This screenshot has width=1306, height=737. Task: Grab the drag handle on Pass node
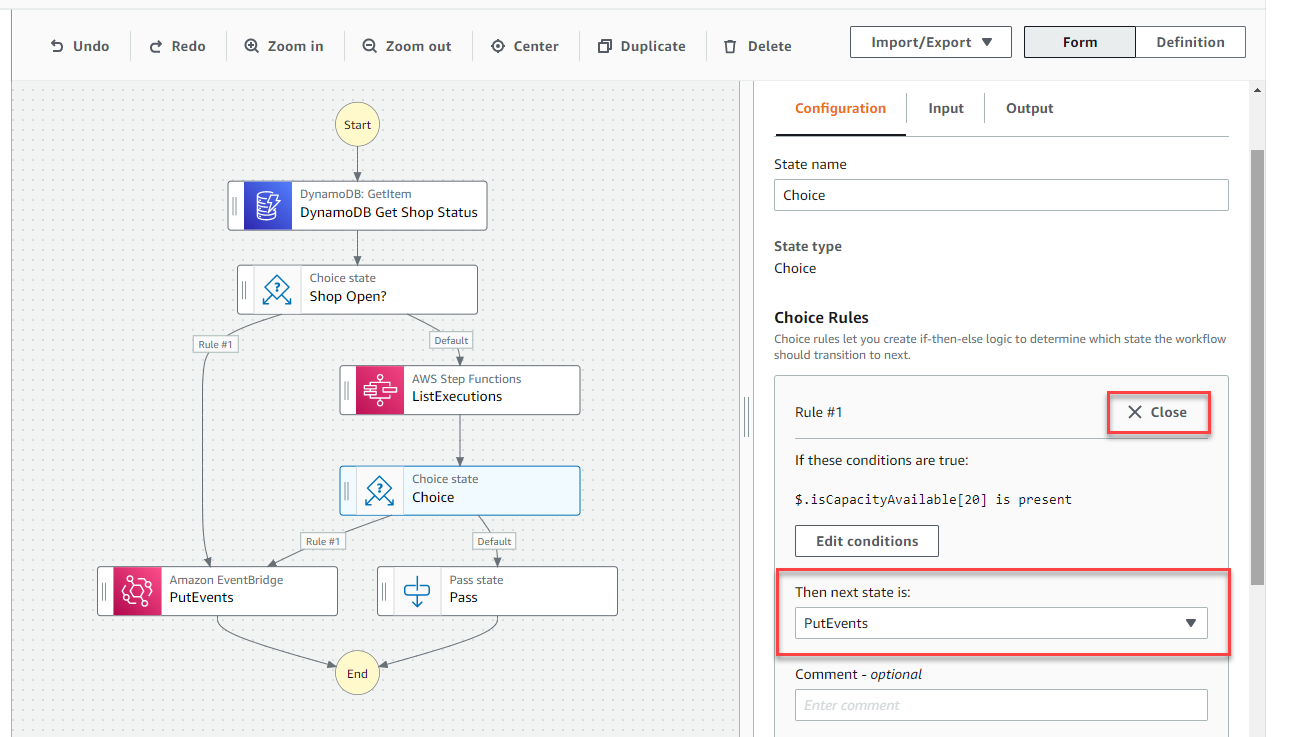(384, 591)
